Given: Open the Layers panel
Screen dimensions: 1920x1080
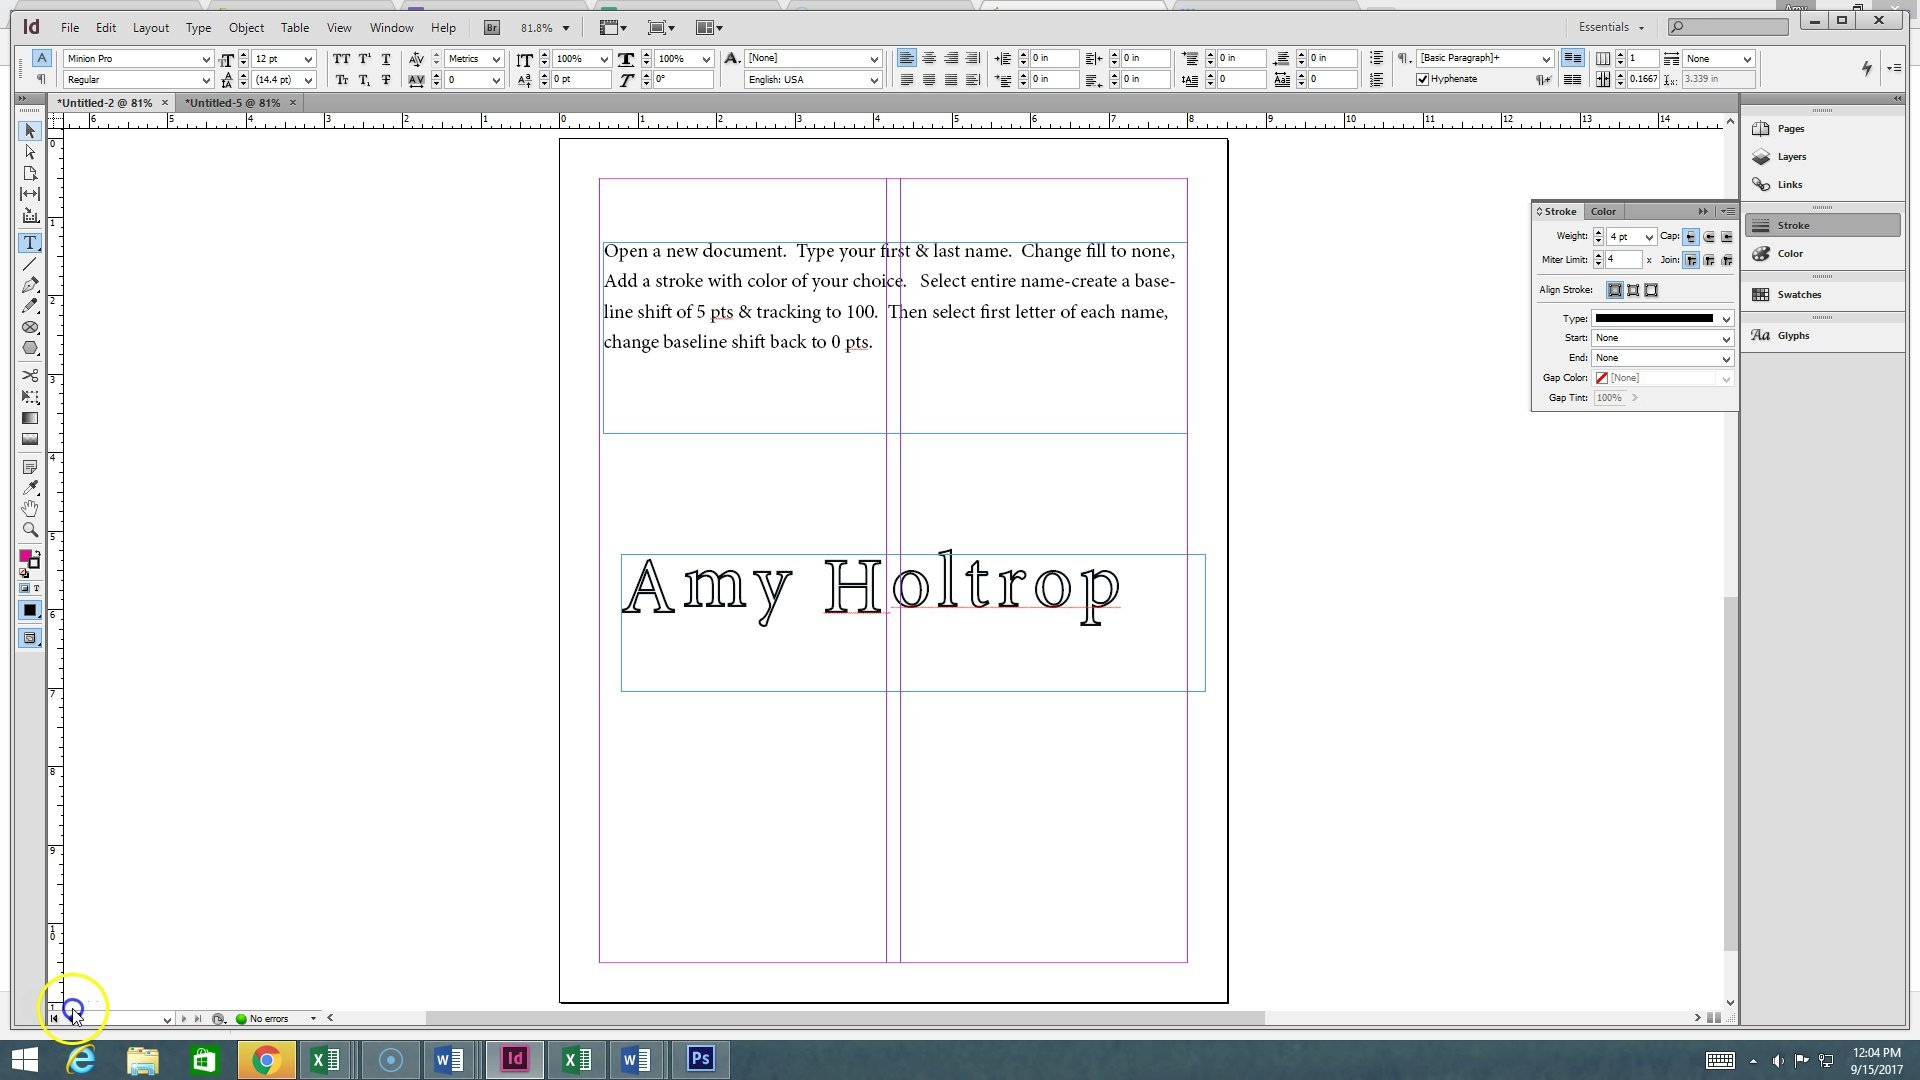Looking at the screenshot, I should (1791, 157).
